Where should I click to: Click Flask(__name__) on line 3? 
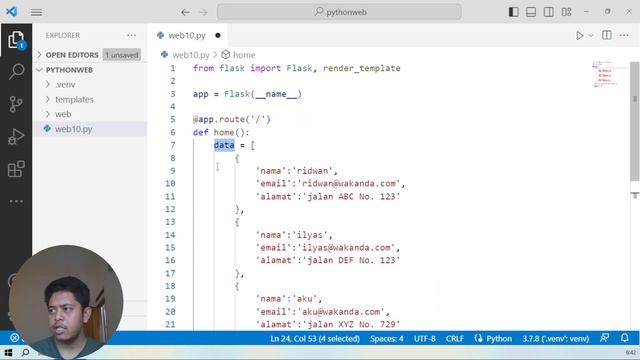pos(263,94)
